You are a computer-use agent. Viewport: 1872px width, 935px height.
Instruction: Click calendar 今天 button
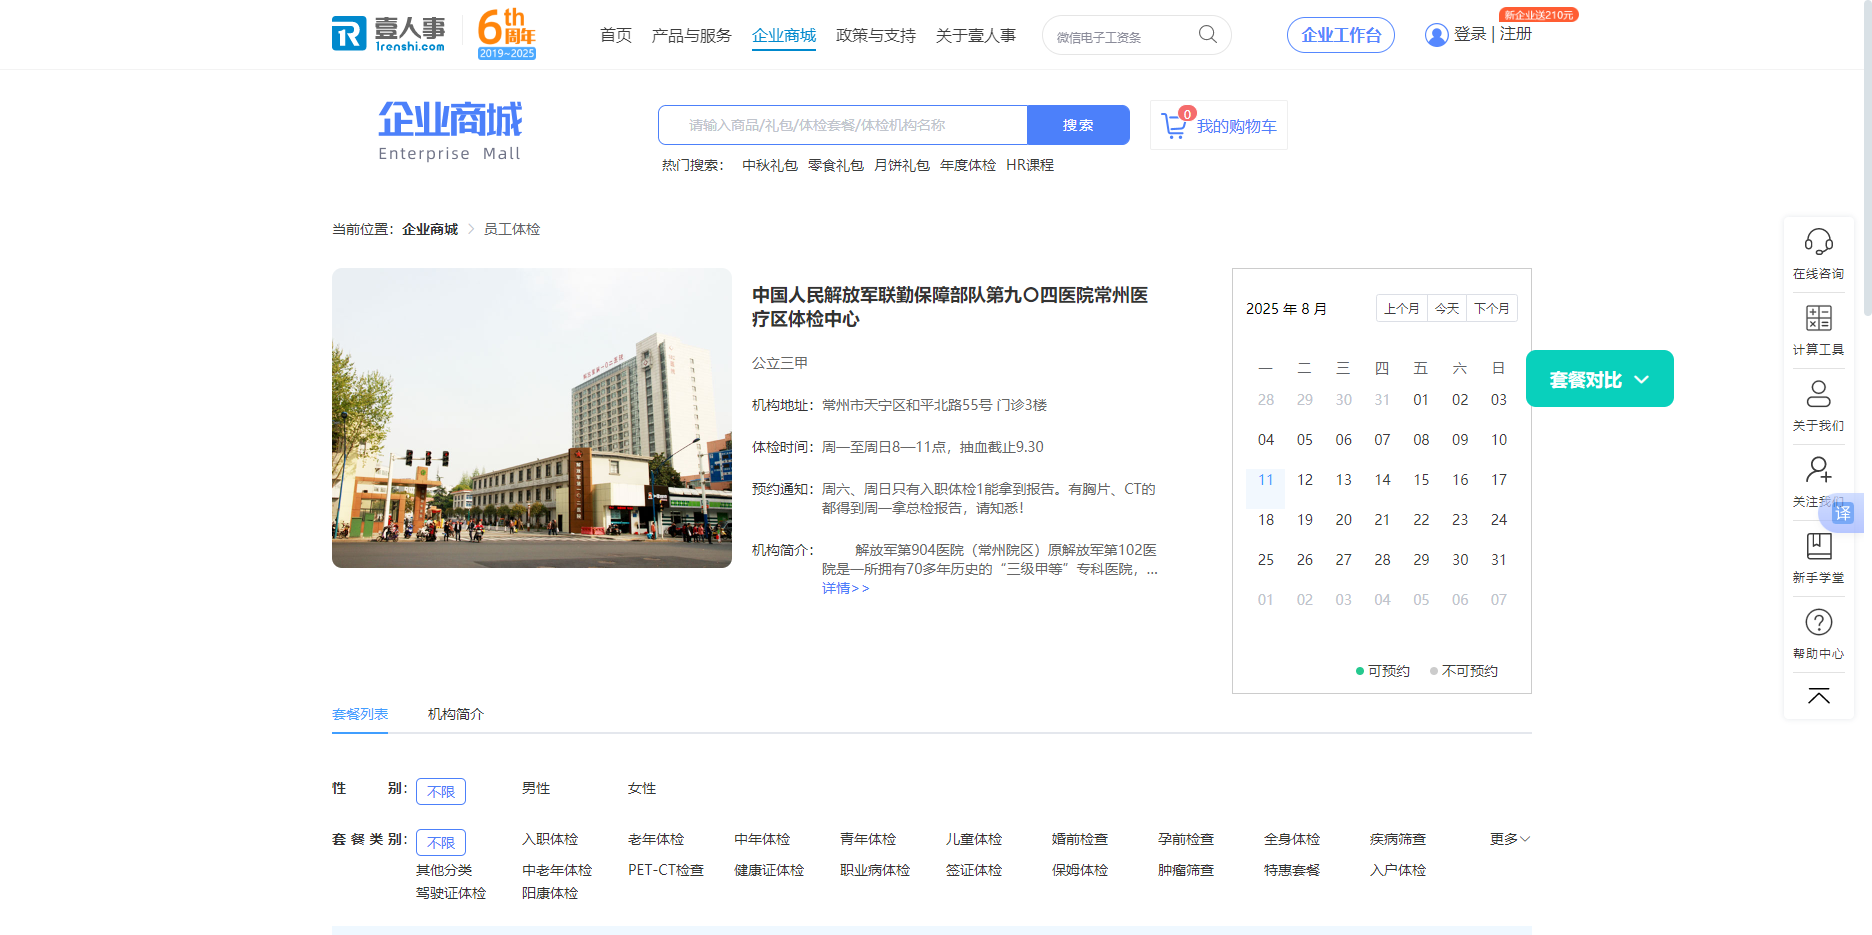[1447, 308]
